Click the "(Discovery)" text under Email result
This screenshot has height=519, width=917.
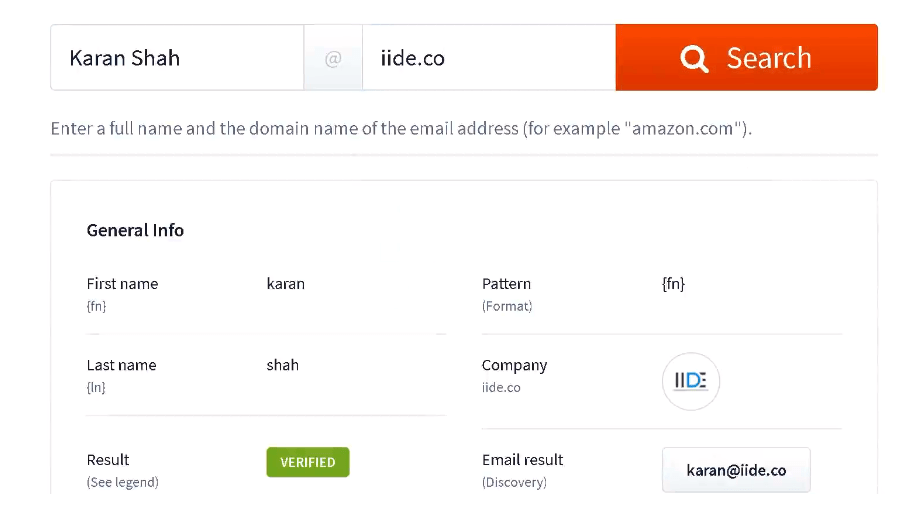(514, 482)
